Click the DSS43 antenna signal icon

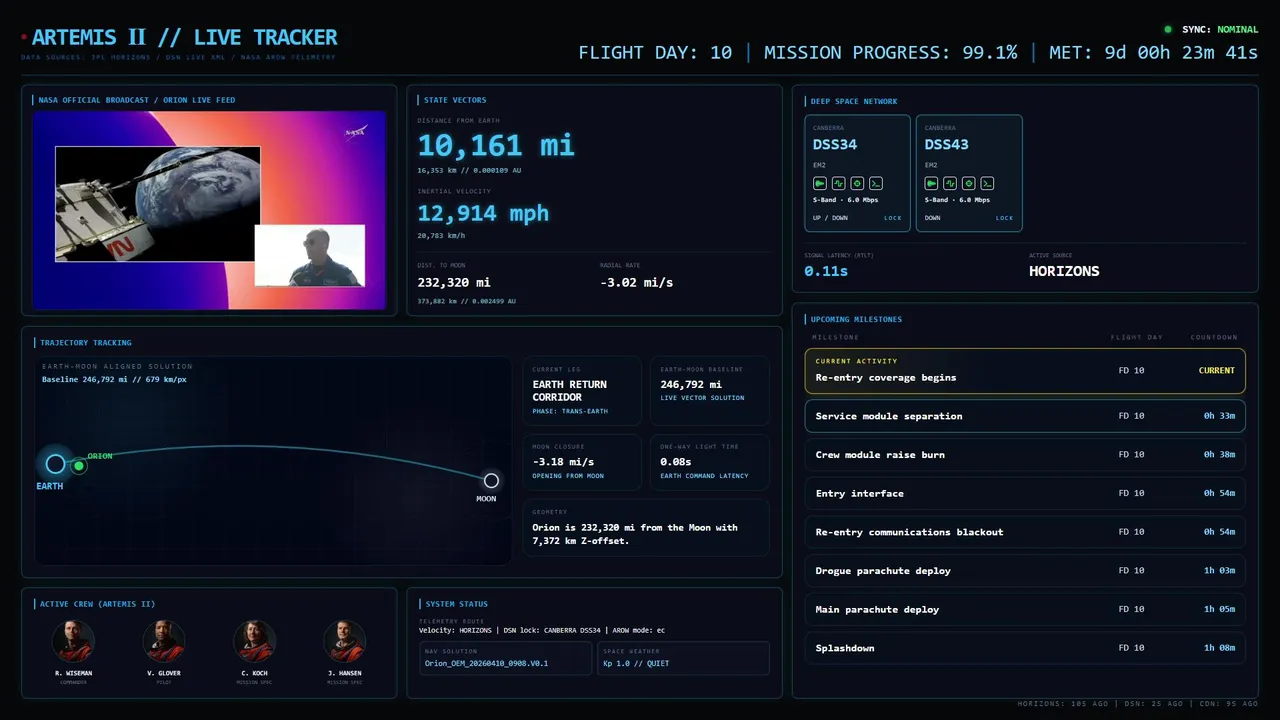931,183
